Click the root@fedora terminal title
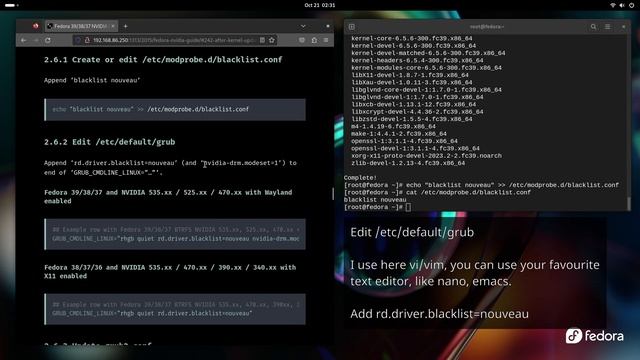The image size is (640, 360). [x=487, y=27]
